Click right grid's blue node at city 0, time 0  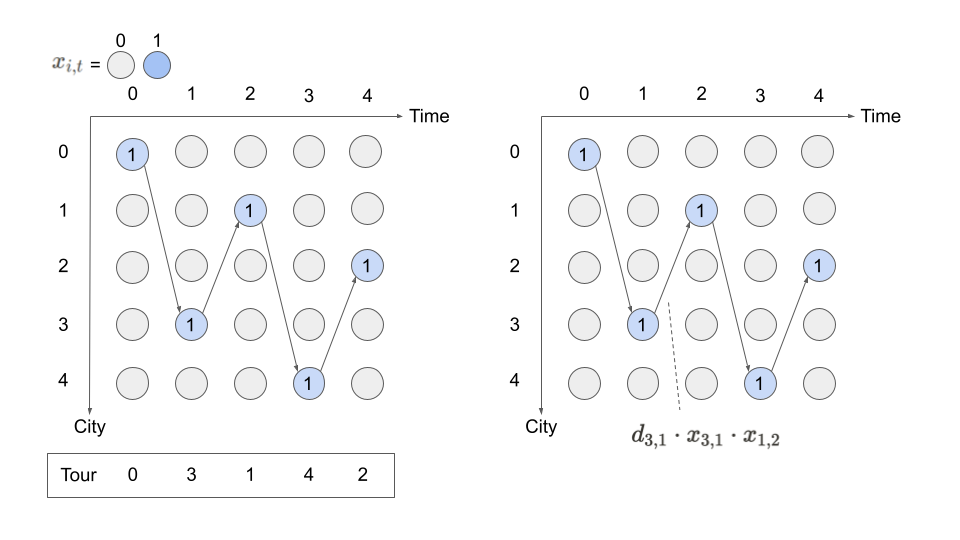584,153
